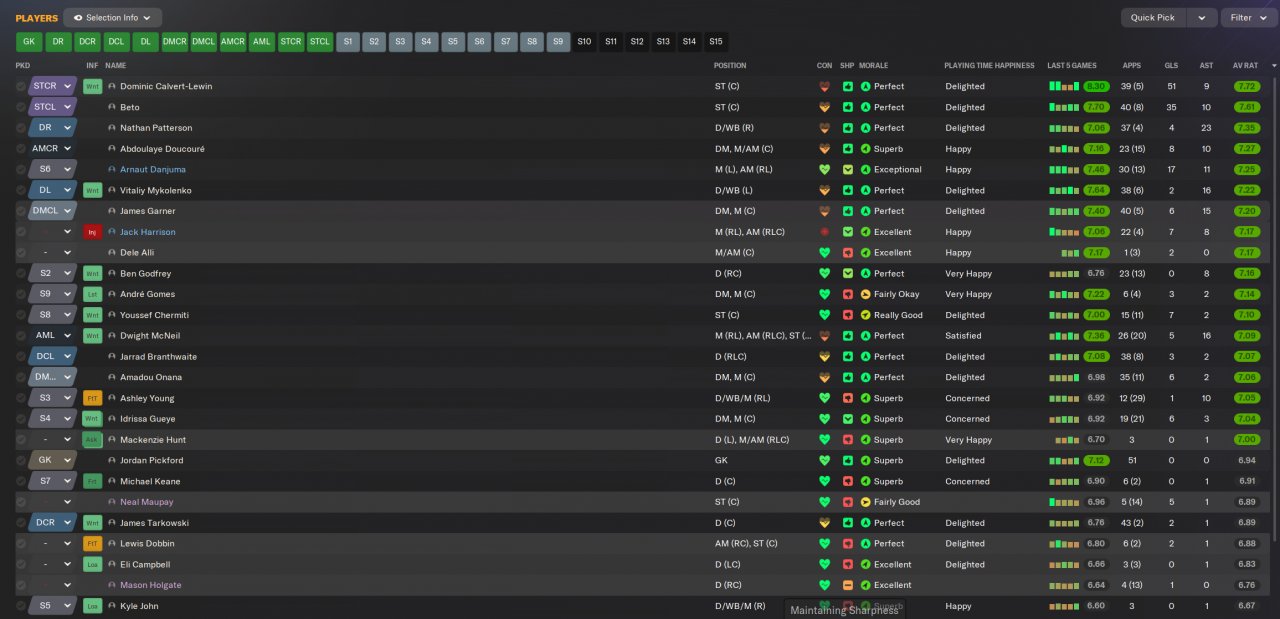
Task: Click the condition heart icon for Arnaut Danjuma
Action: (825, 169)
